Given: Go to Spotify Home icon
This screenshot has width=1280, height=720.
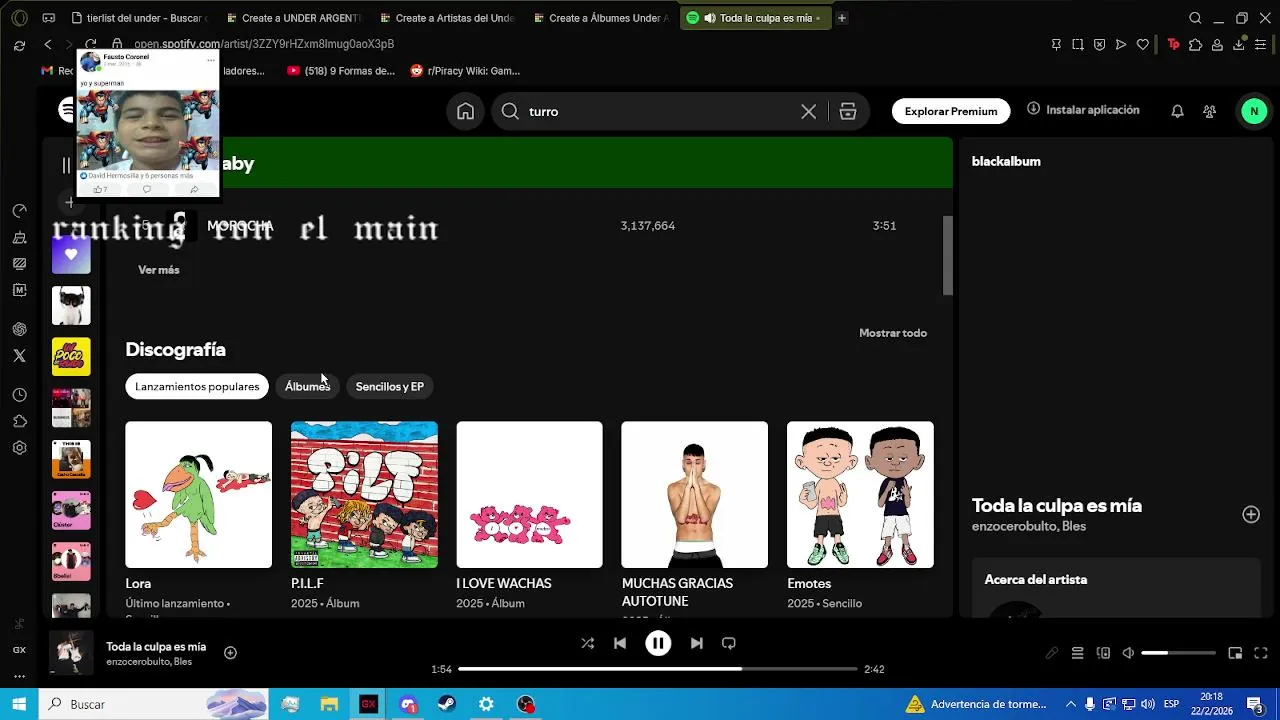Looking at the screenshot, I should click(465, 112).
